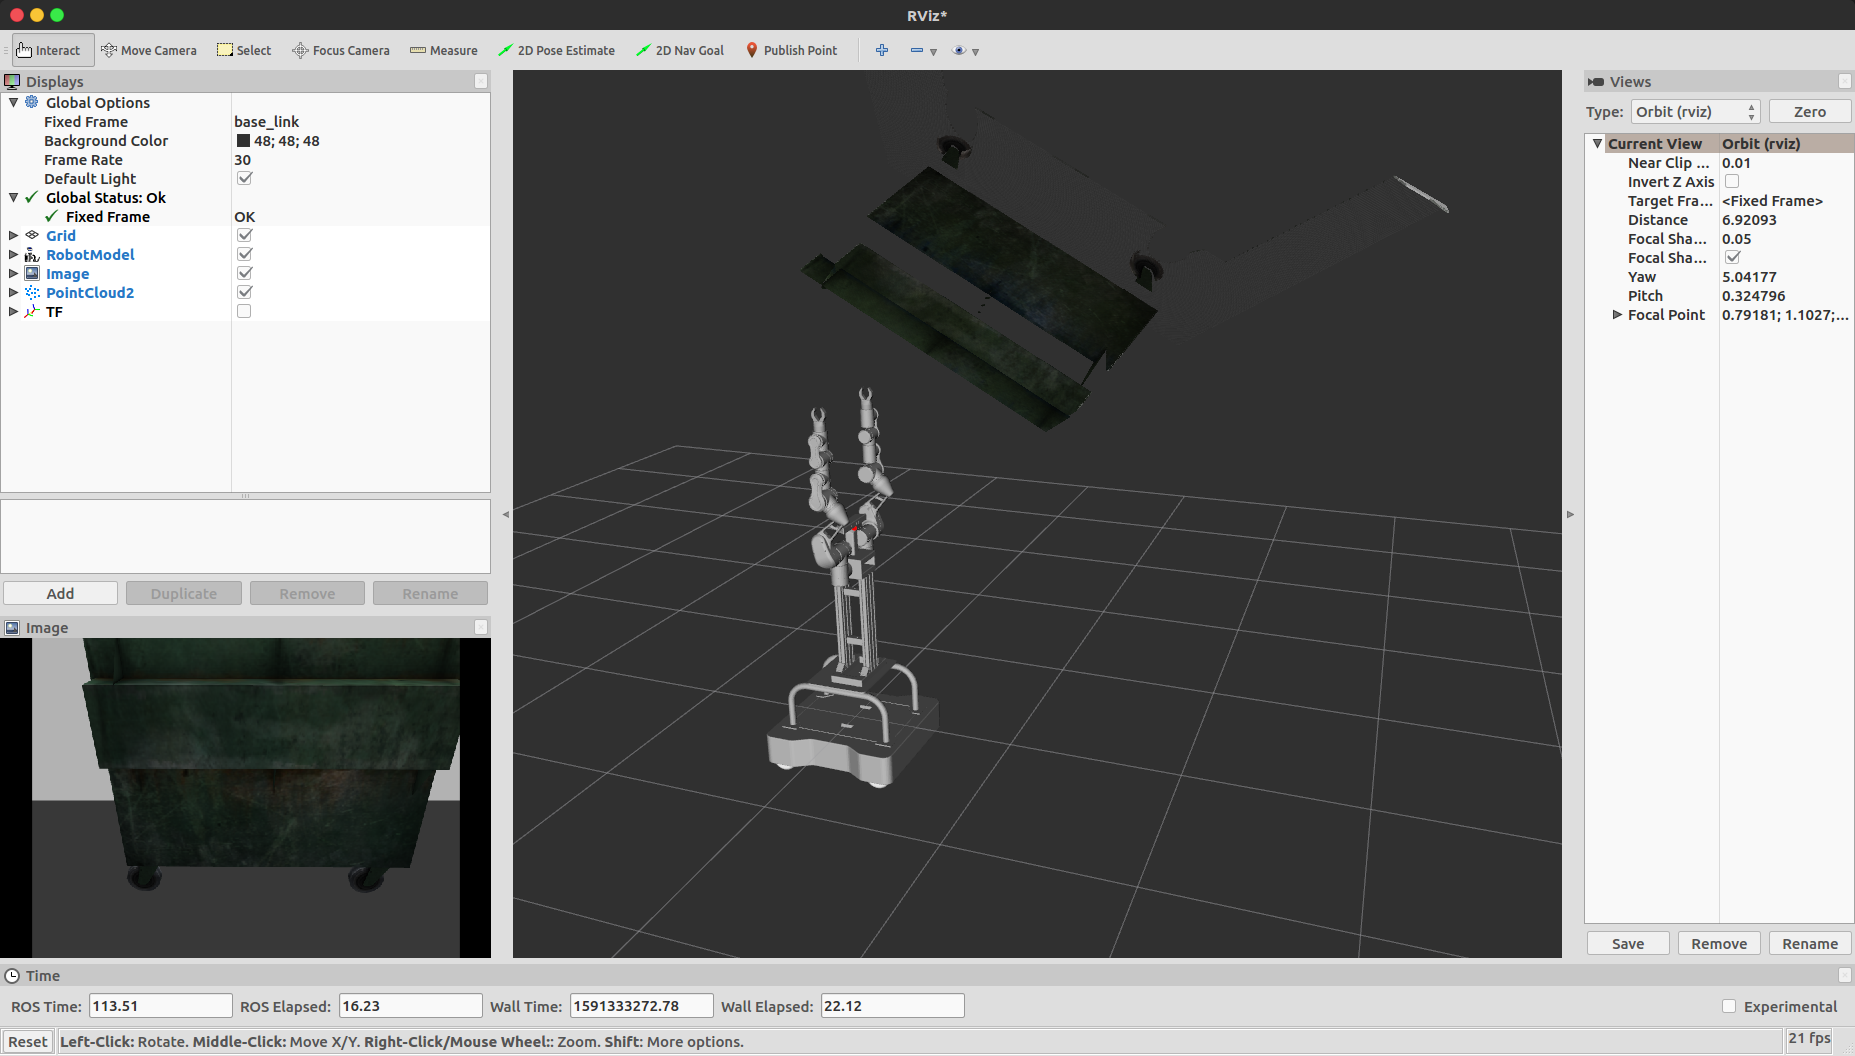This screenshot has width=1855, height=1056.
Task: Click the Reset button
Action: 28,1041
